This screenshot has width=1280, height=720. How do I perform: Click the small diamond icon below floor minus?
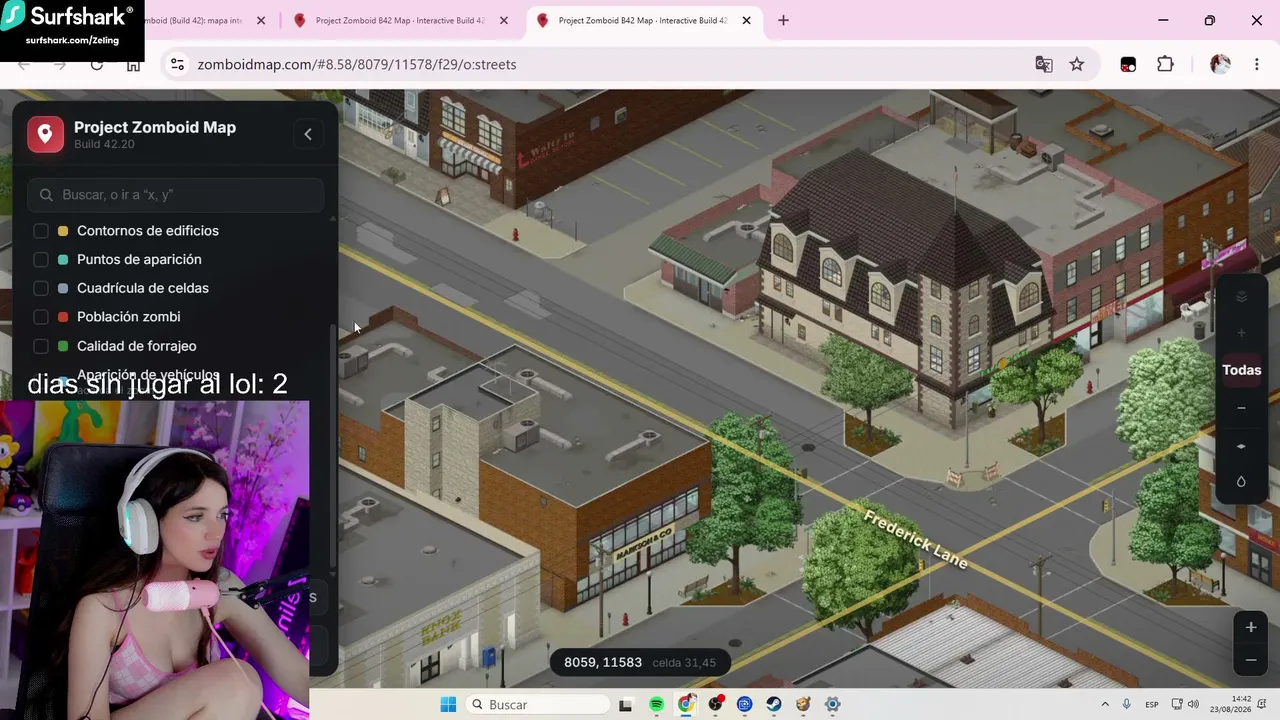(x=1241, y=446)
